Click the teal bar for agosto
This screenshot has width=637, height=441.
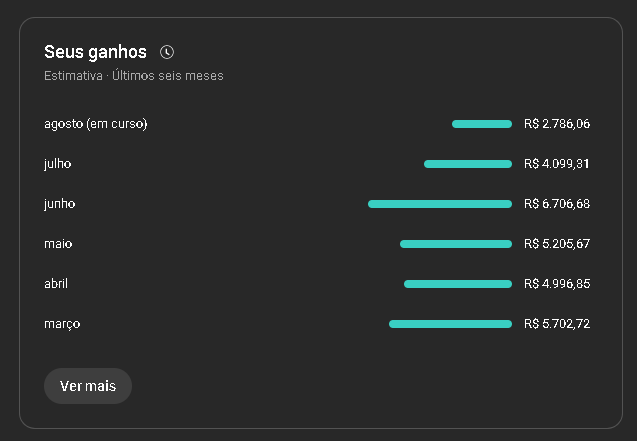click(x=481, y=124)
